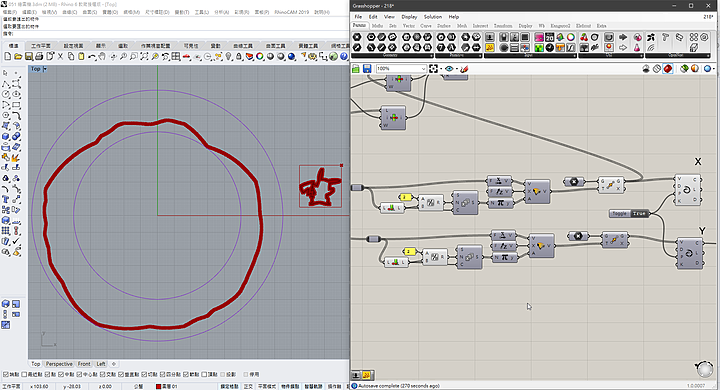
Task: Expand the Top viewport title dropdown arrow
Action: point(45,69)
